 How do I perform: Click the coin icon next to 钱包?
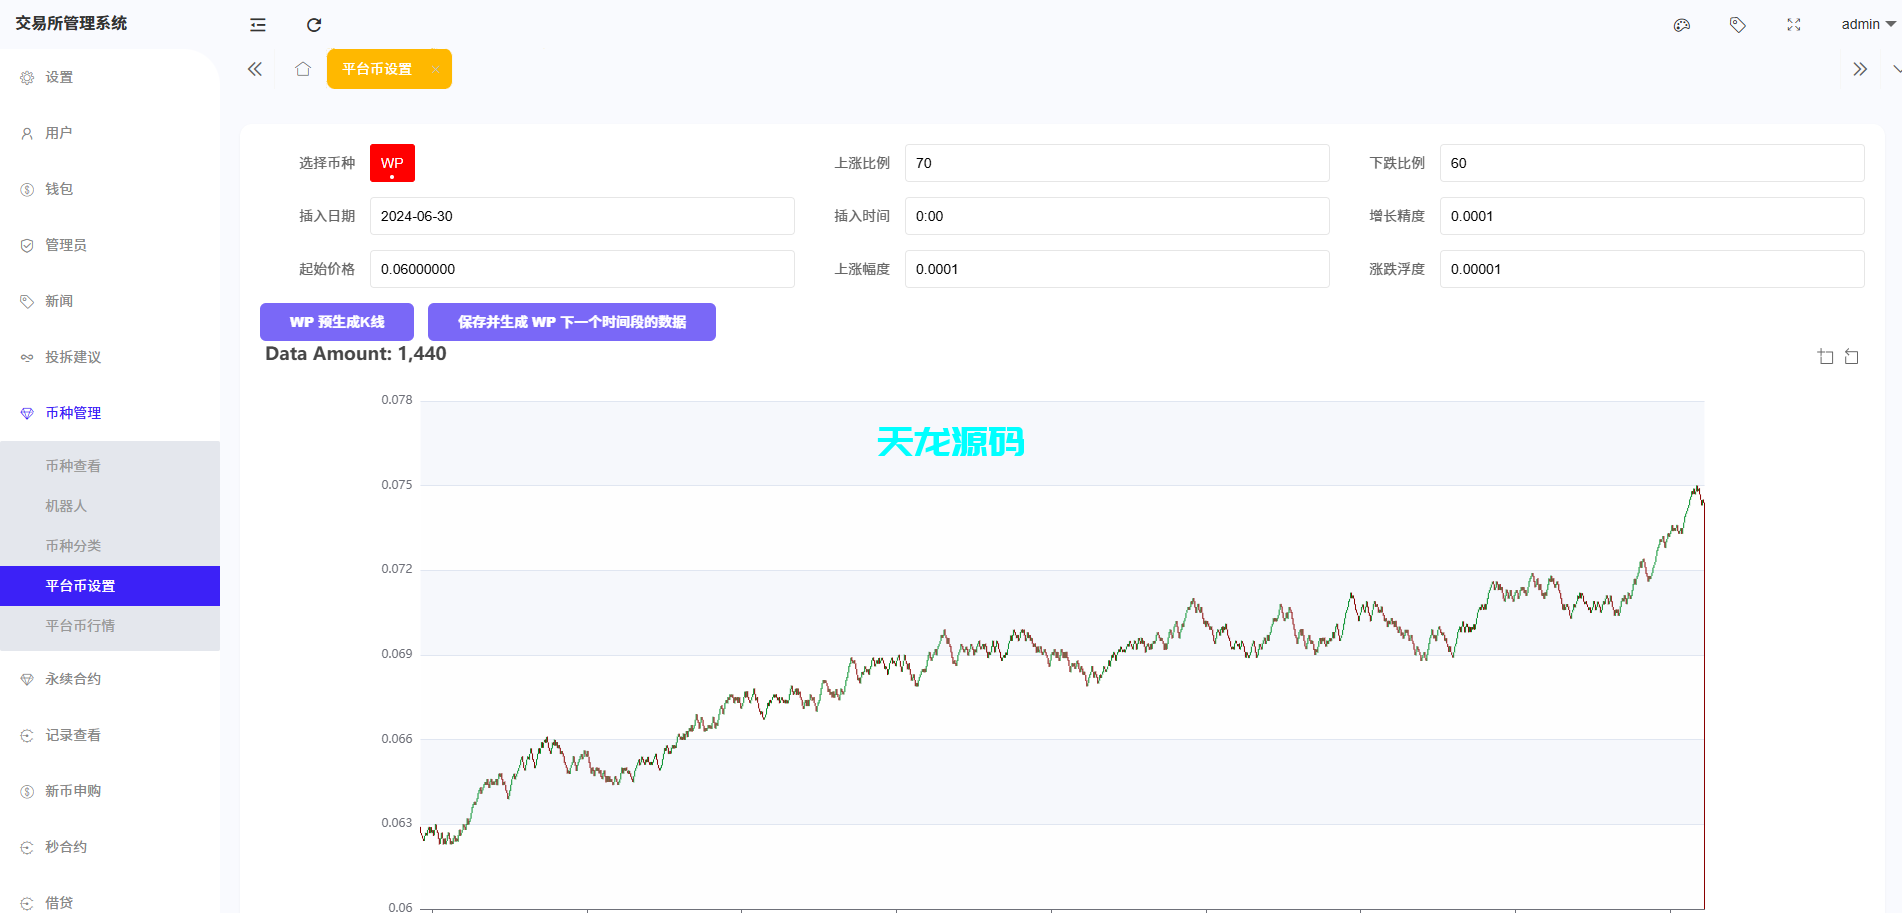27,189
